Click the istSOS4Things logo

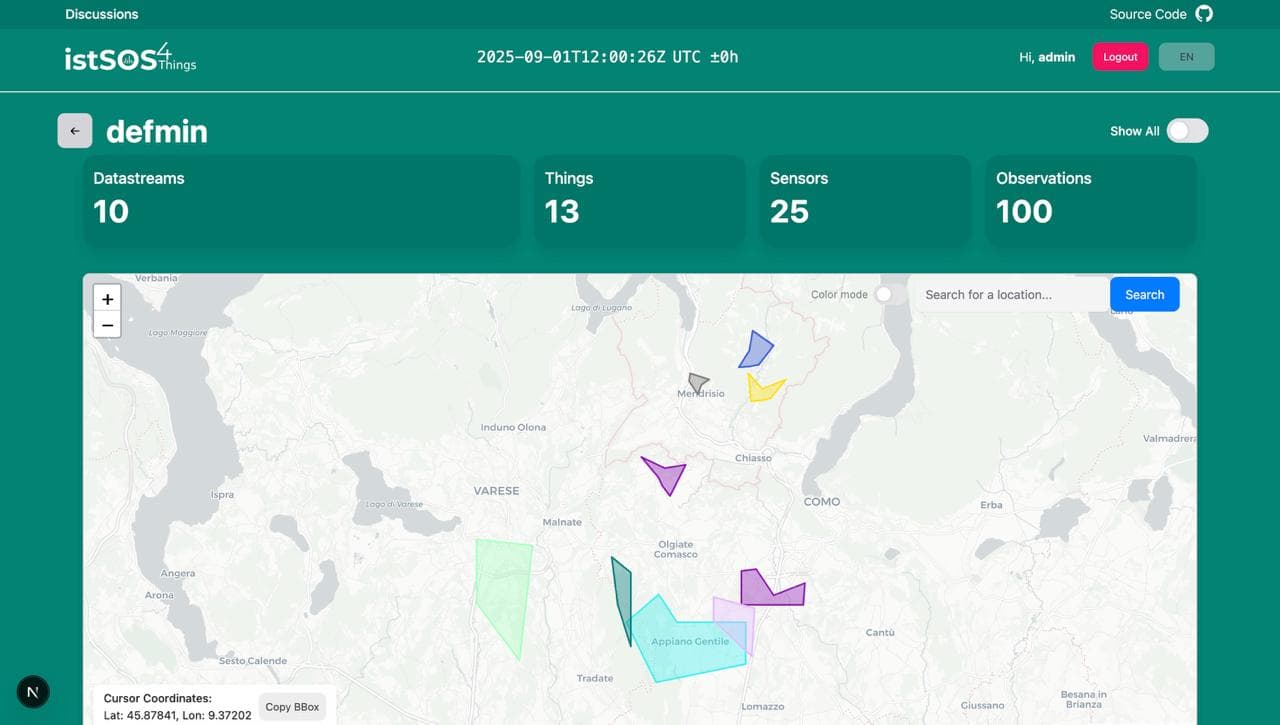pos(130,57)
